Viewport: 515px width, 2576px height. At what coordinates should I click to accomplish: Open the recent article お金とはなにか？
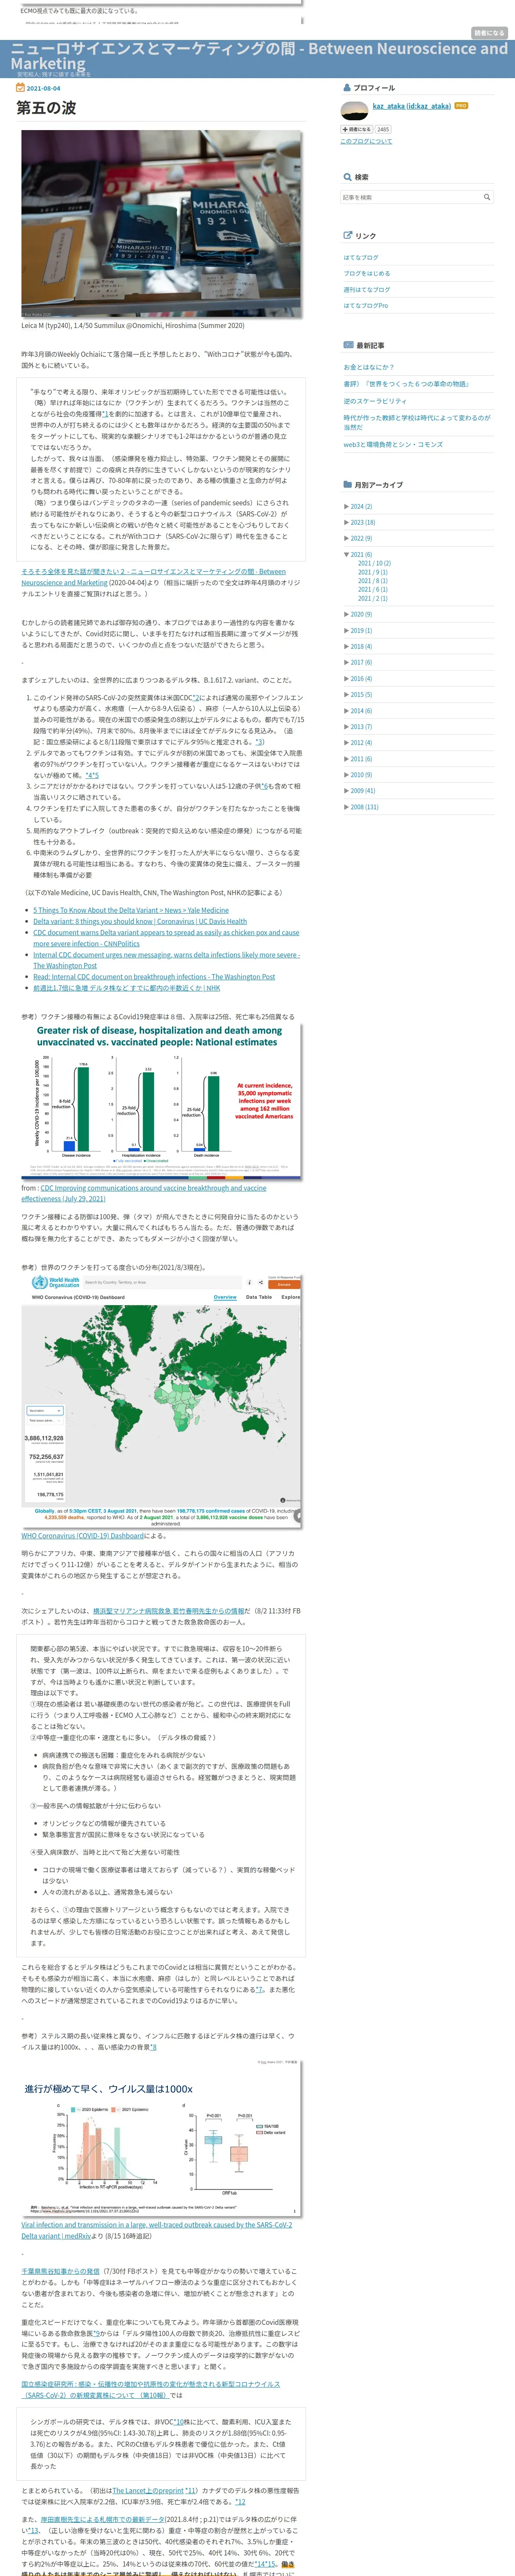(369, 367)
